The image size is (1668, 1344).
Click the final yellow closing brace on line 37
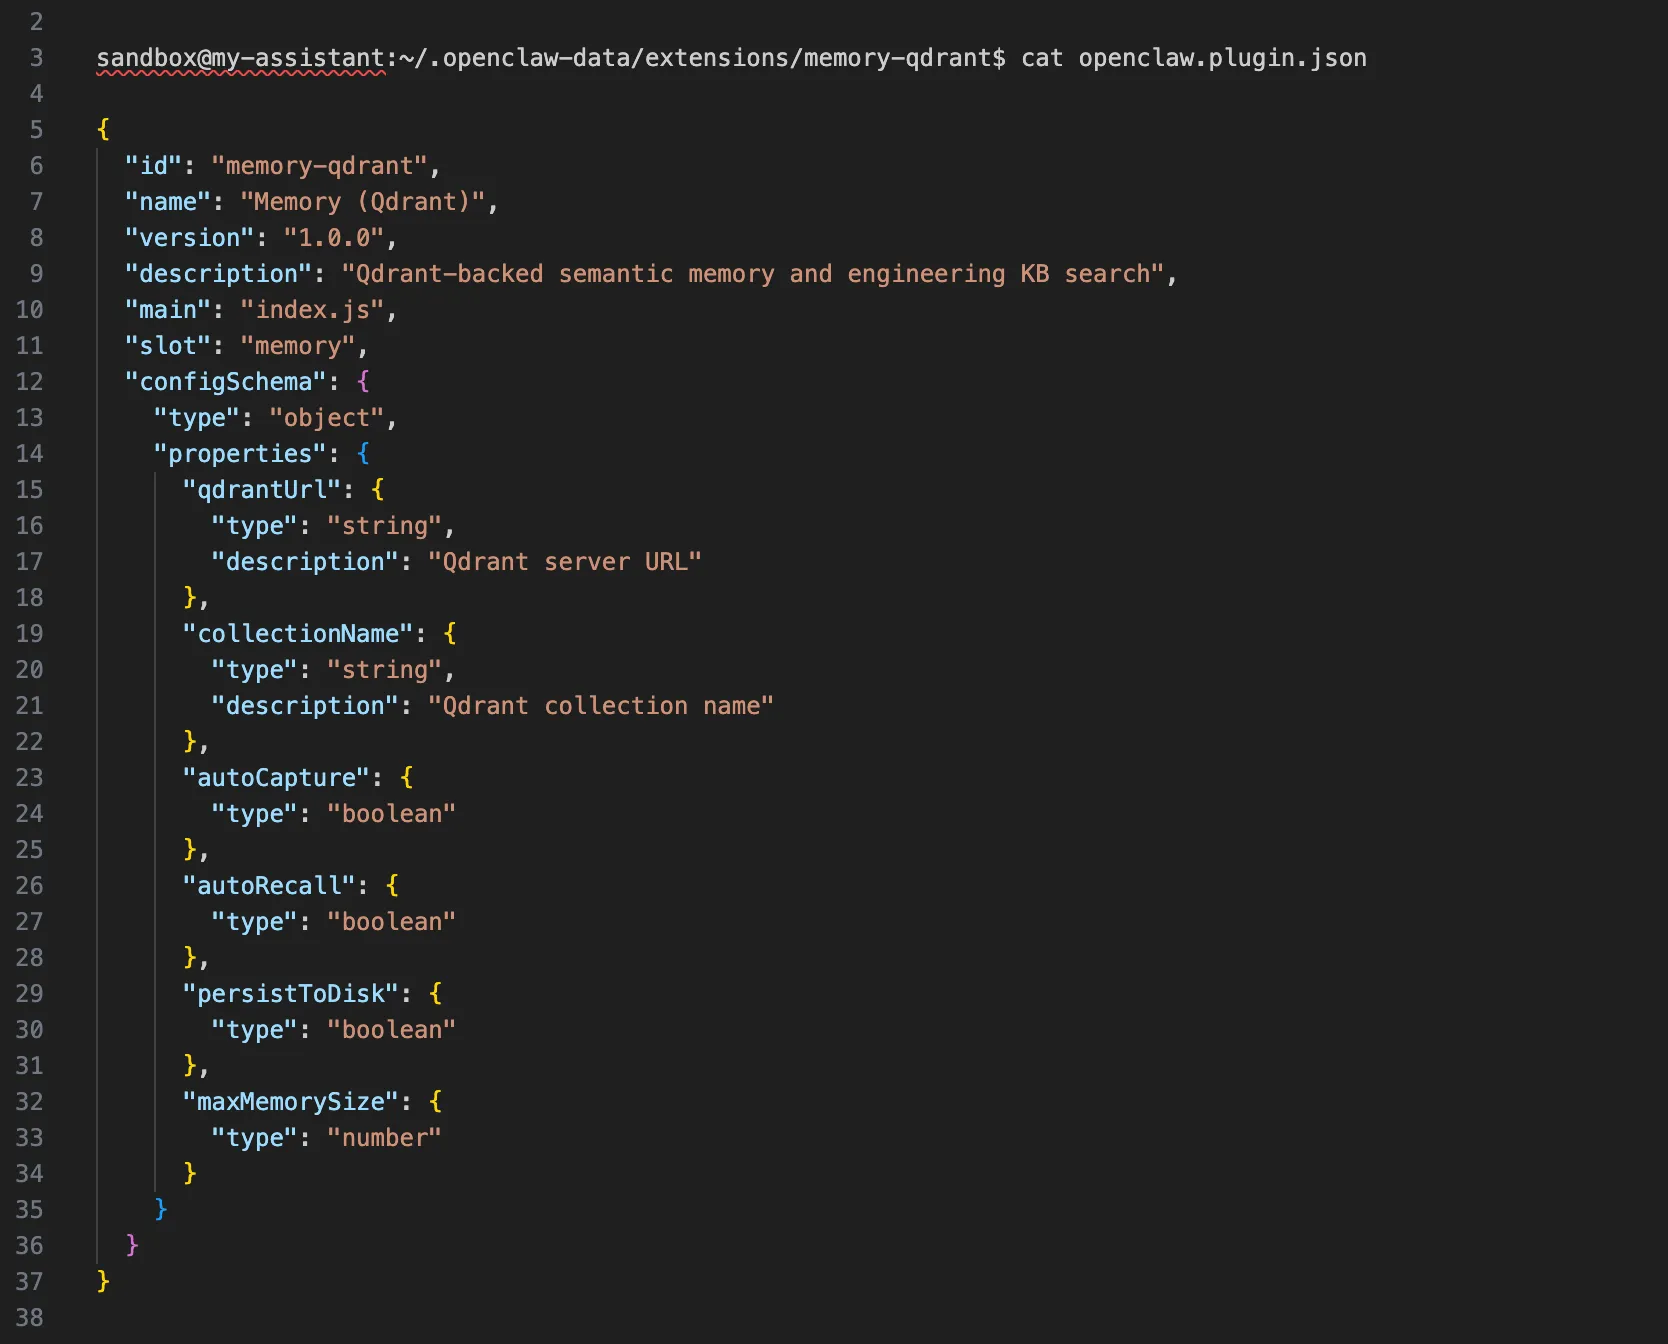click(x=103, y=1281)
